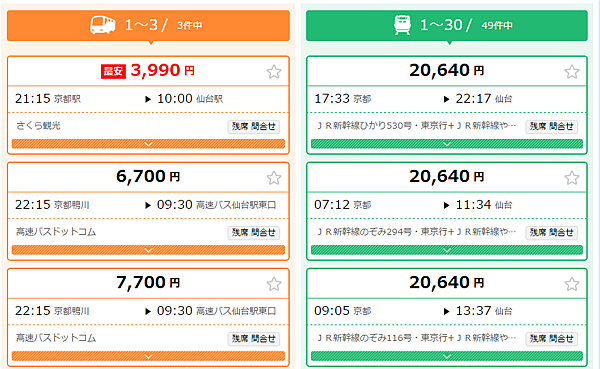The width and height of the screenshot is (600, 369).
Task: Click the 17:33 京都 departure text
Action: coord(342,99)
